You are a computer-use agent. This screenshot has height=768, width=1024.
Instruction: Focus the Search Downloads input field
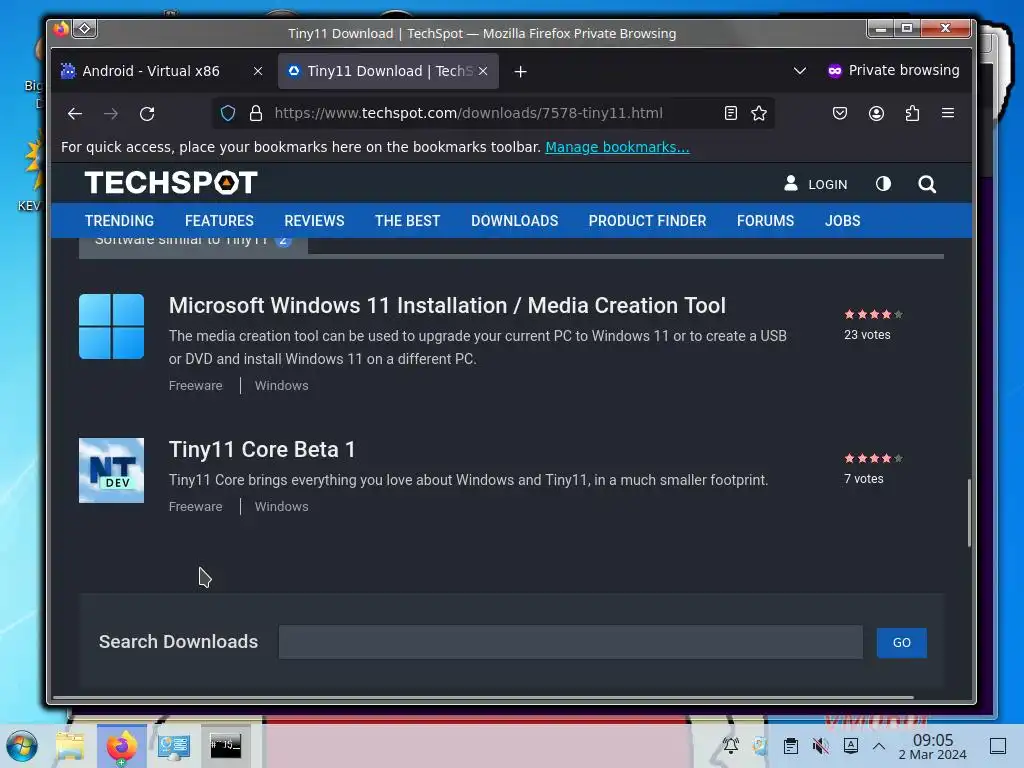click(x=571, y=642)
